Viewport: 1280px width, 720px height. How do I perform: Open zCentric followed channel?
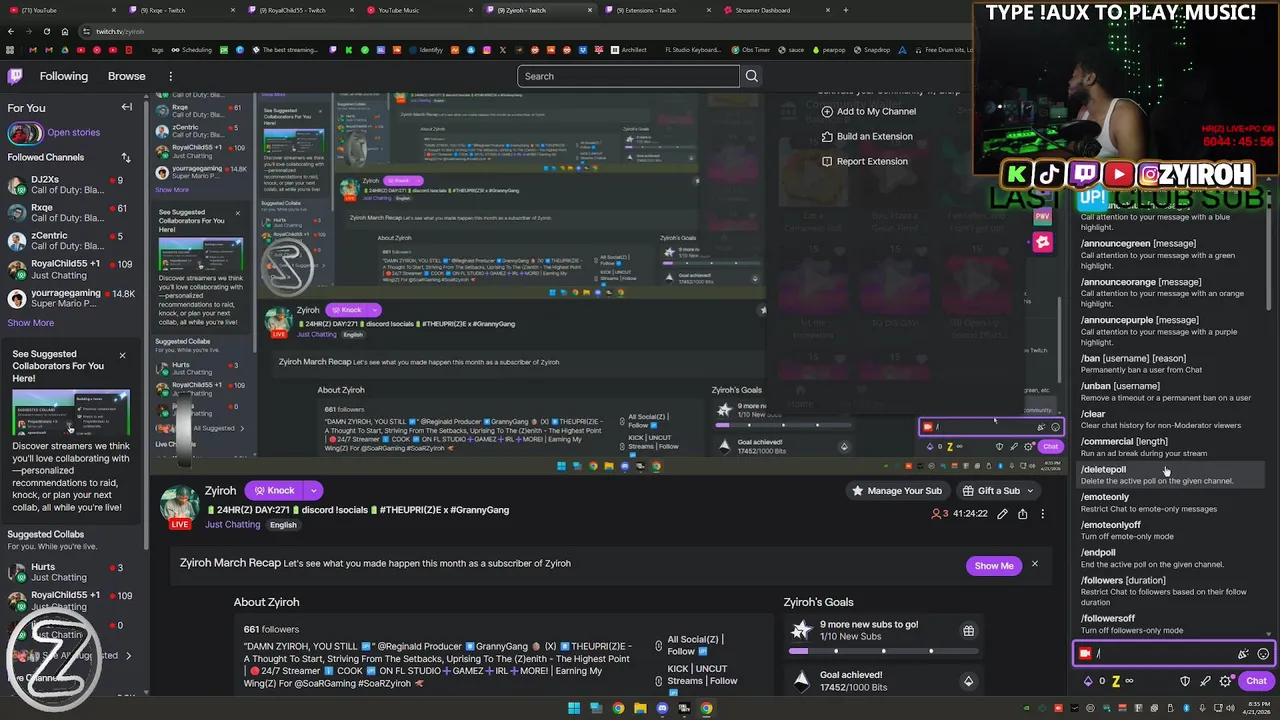(71, 241)
